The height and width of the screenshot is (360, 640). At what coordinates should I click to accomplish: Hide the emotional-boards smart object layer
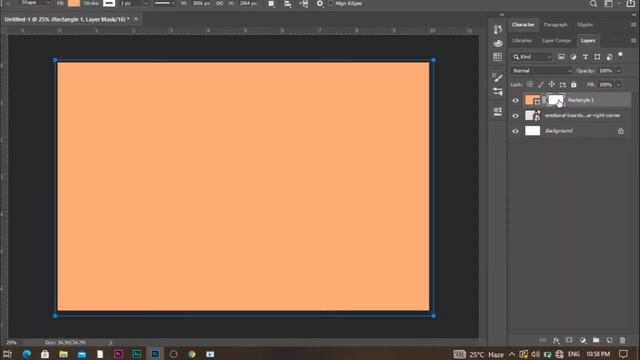point(516,116)
